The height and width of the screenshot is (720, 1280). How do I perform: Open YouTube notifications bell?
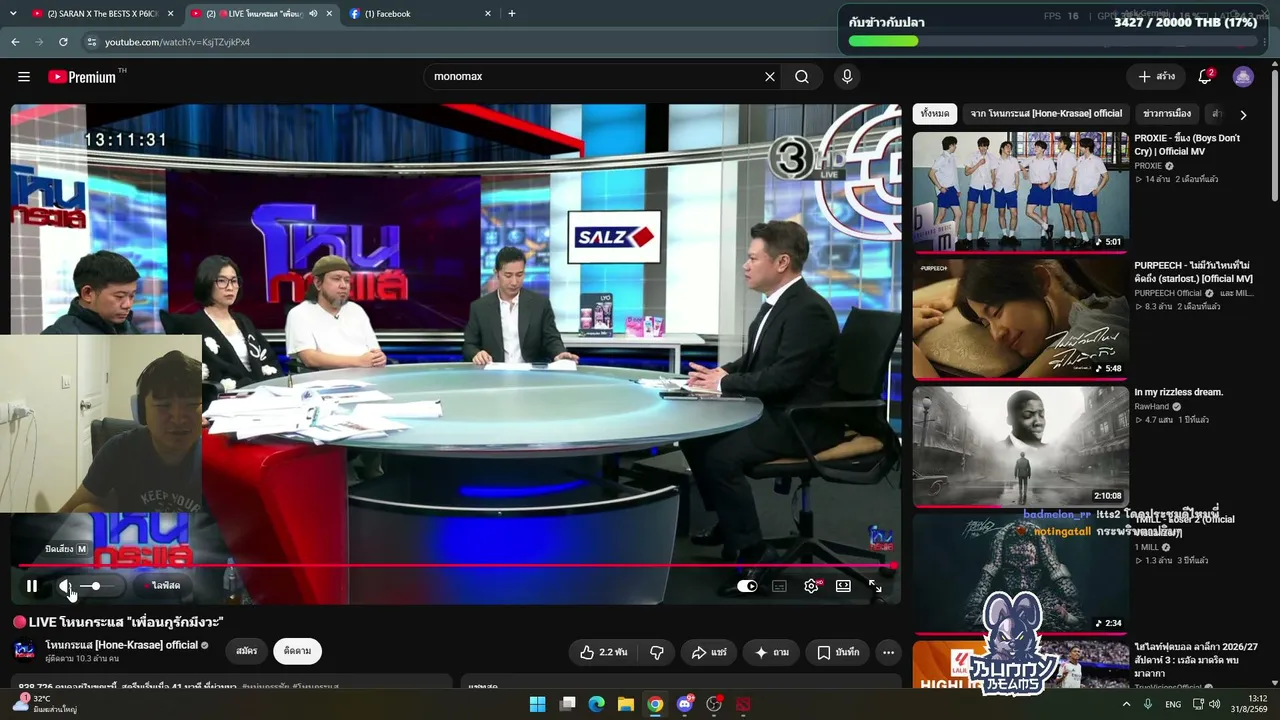coord(1206,77)
